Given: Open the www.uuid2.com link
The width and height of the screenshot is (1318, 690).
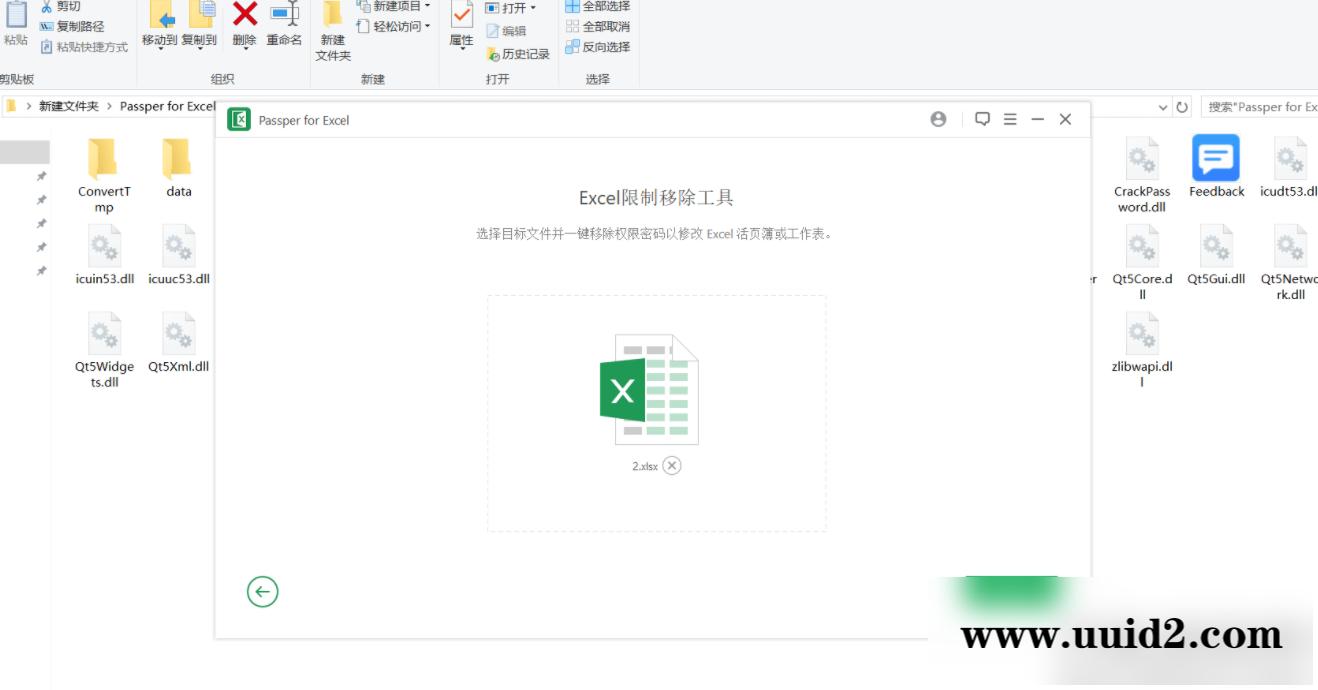Looking at the screenshot, I should tap(1119, 634).
